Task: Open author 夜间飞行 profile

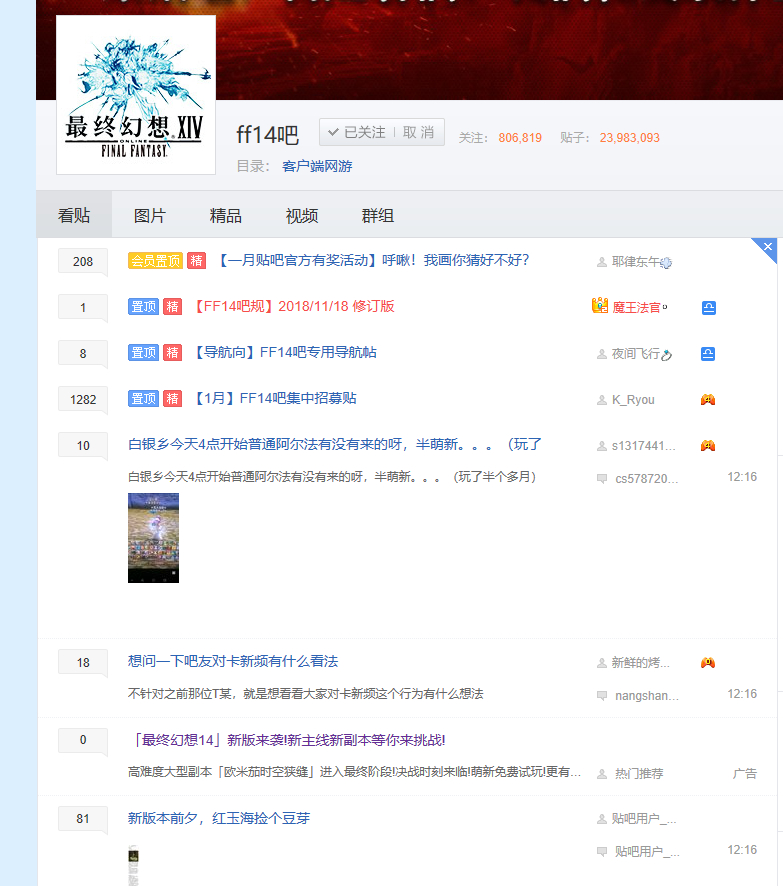Action: (636, 354)
